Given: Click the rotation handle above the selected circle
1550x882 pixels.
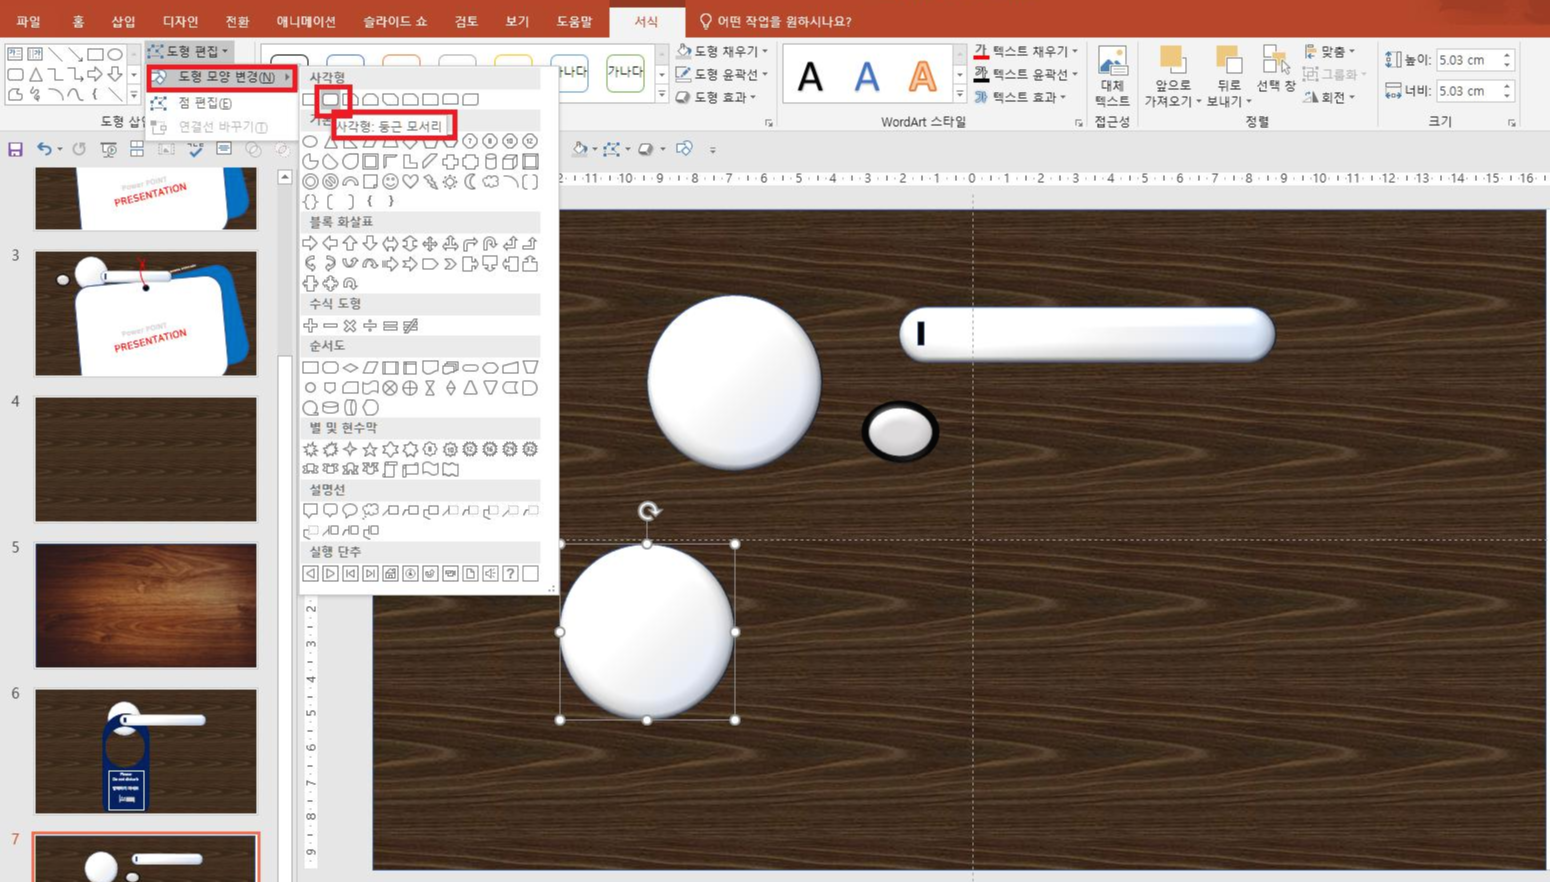Looking at the screenshot, I should pyautogui.click(x=649, y=511).
